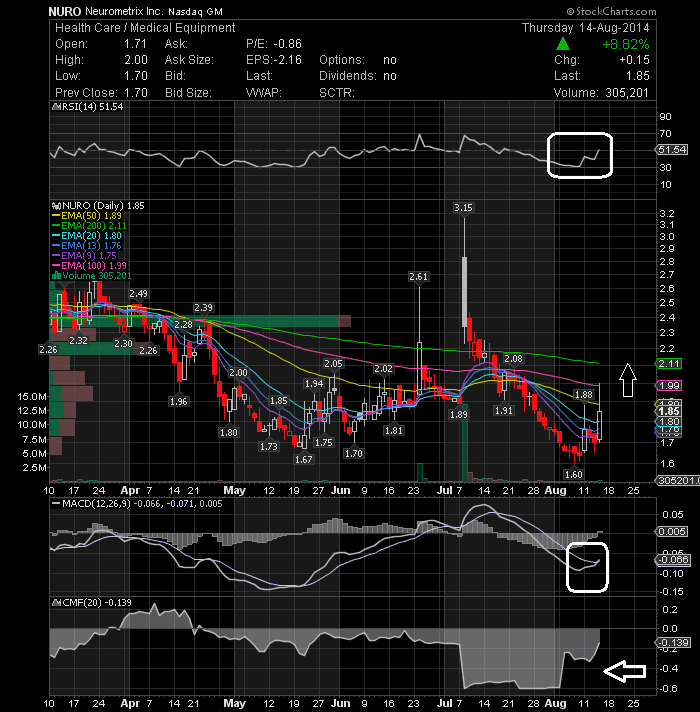Click the EPS -2.16 figure

(274, 60)
